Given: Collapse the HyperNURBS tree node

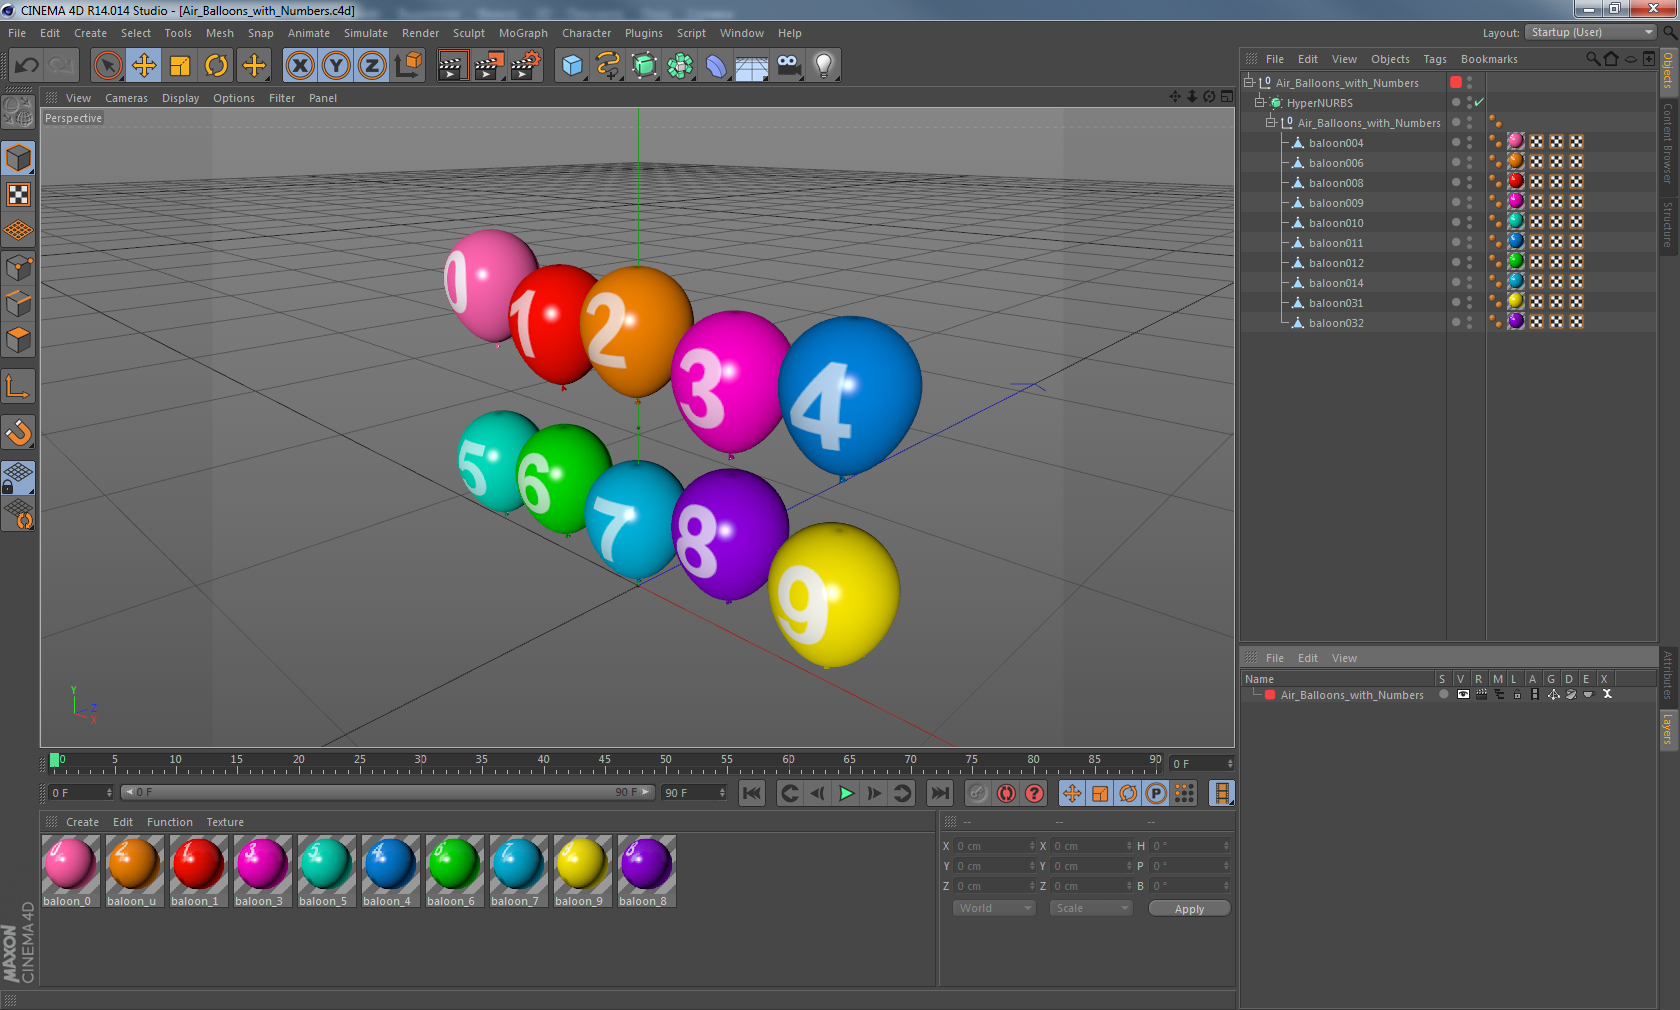Looking at the screenshot, I should (x=1260, y=102).
